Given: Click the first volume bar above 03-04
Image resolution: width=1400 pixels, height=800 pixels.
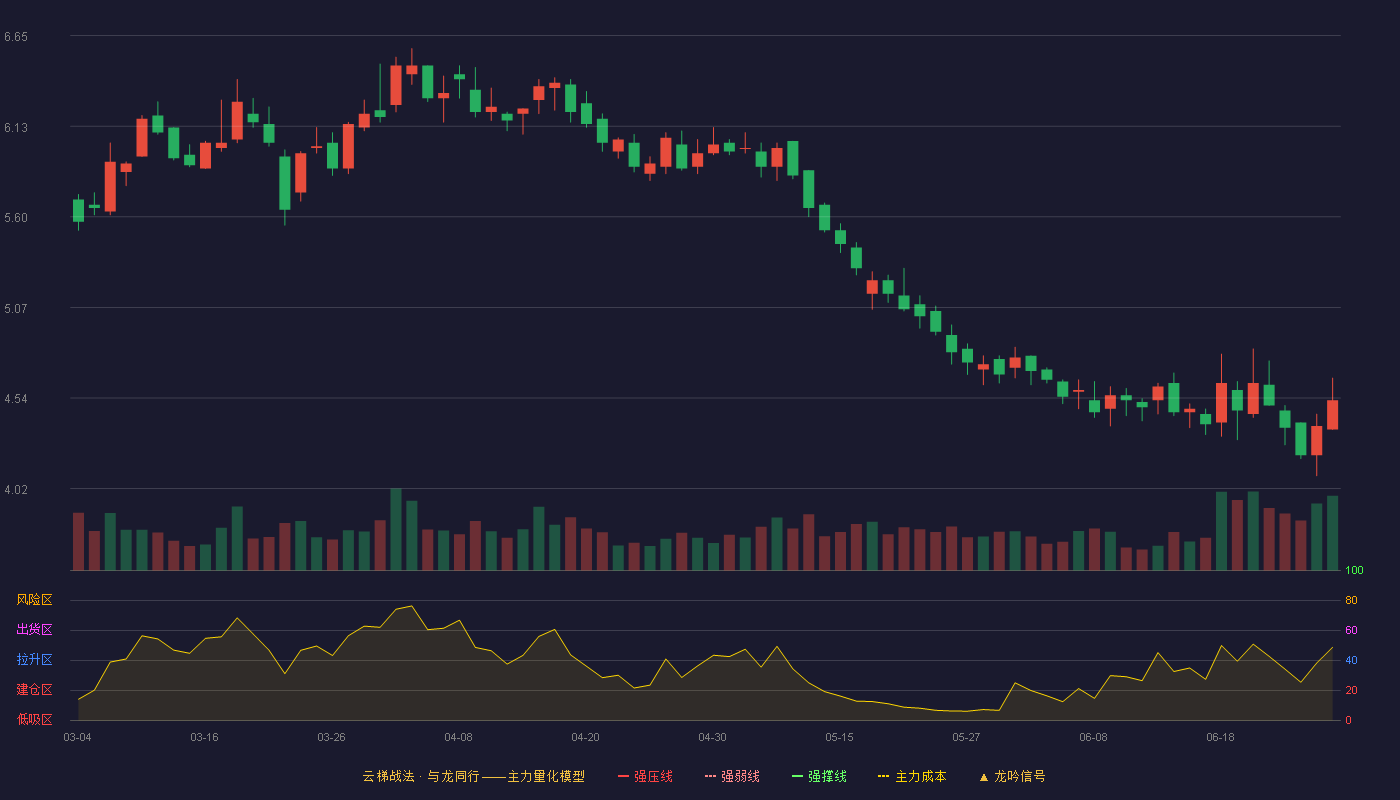Looking at the screenshot, I should coord(78,541).
